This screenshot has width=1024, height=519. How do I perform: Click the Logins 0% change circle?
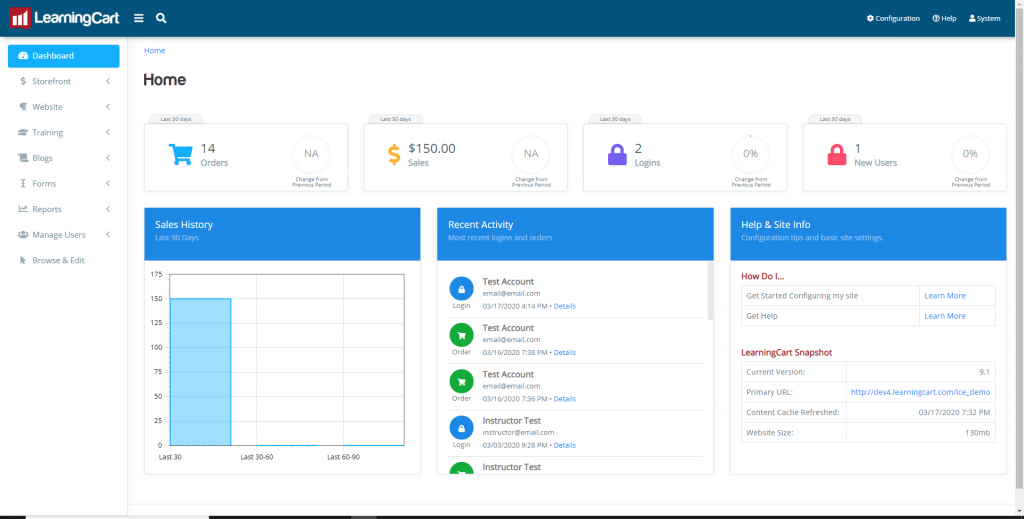click(x=750, y=154)
